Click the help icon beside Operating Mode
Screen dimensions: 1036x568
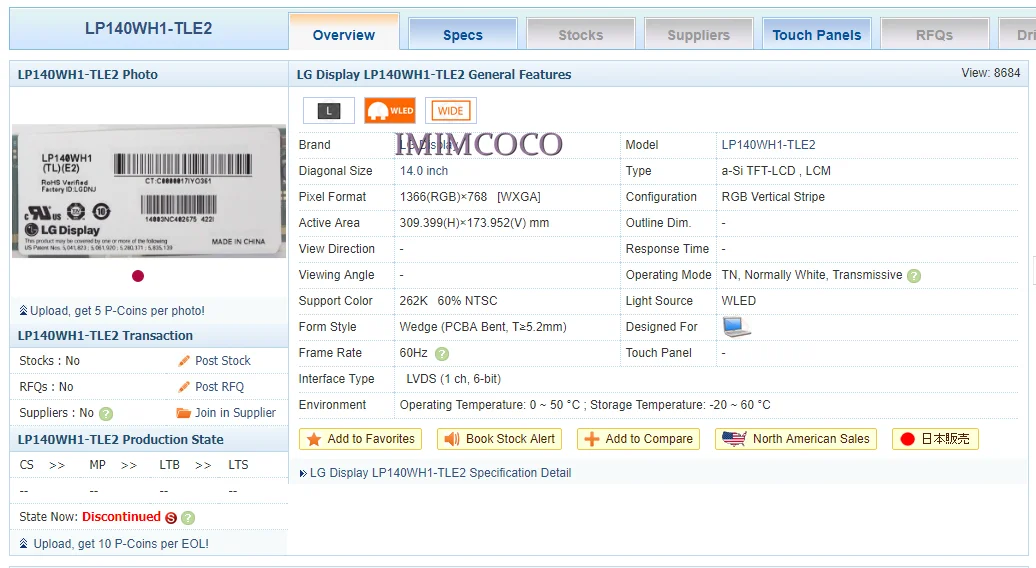914,276
